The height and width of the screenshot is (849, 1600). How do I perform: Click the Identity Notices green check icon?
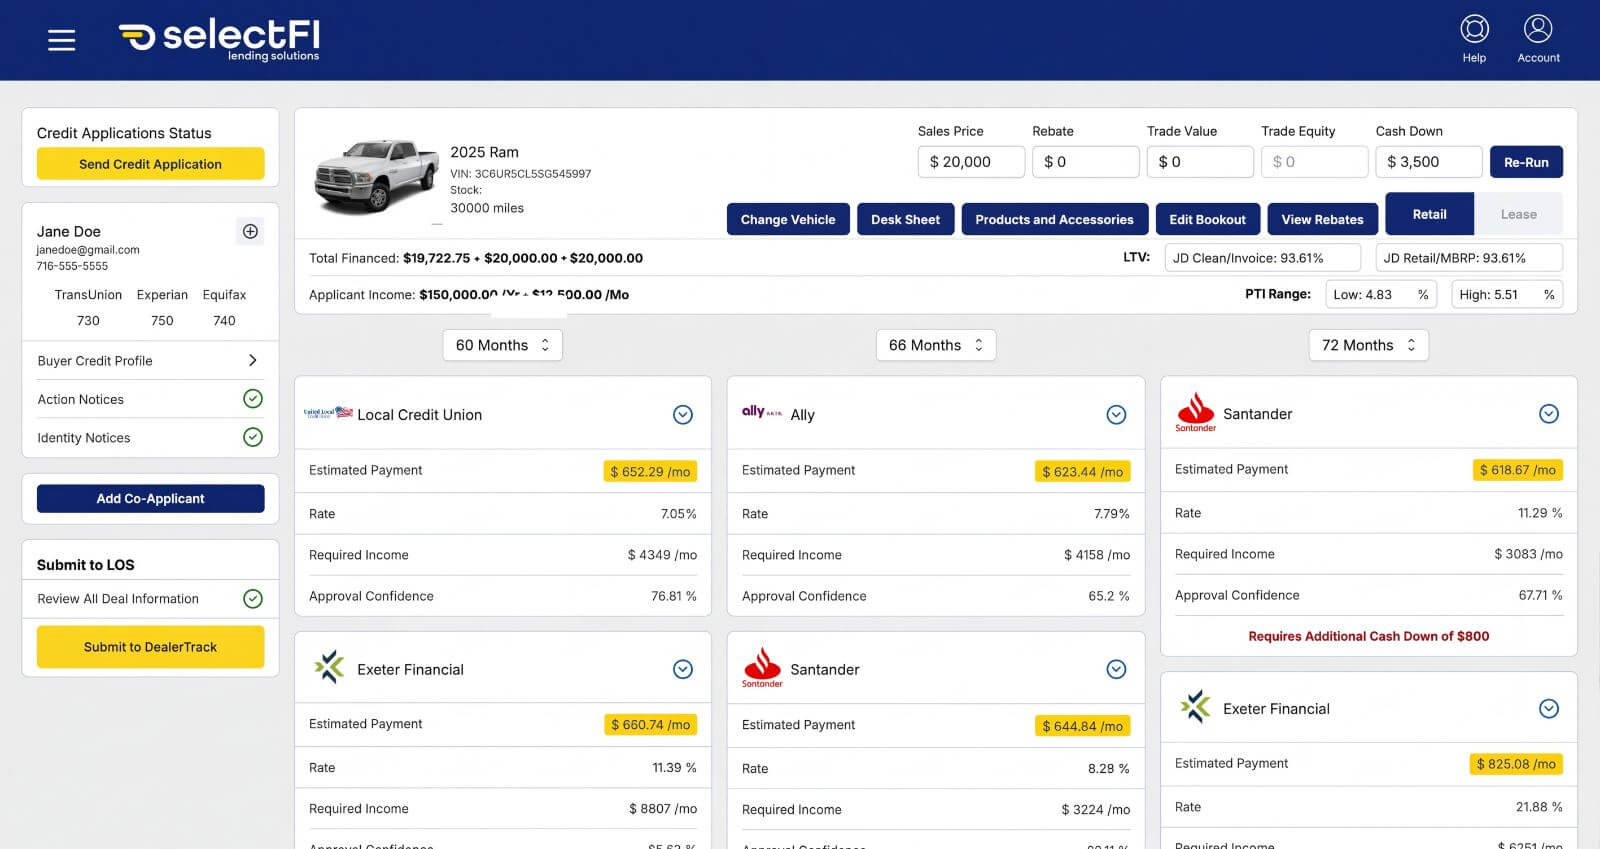[x=253, y=437]
